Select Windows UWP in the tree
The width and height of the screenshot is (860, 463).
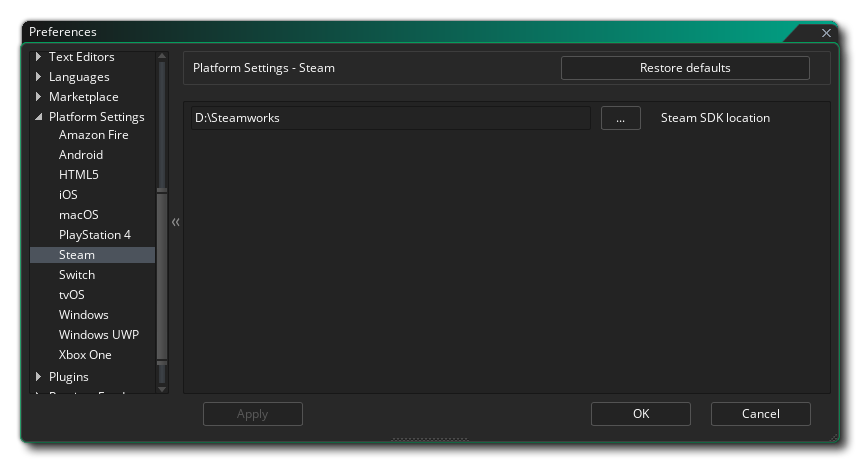[99, 335]
